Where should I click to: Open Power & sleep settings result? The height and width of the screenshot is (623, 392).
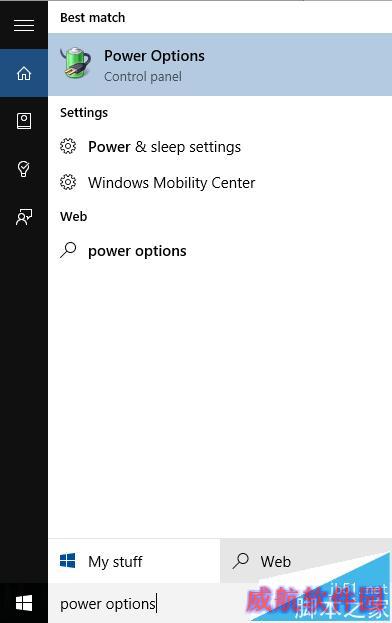point(220,147)
